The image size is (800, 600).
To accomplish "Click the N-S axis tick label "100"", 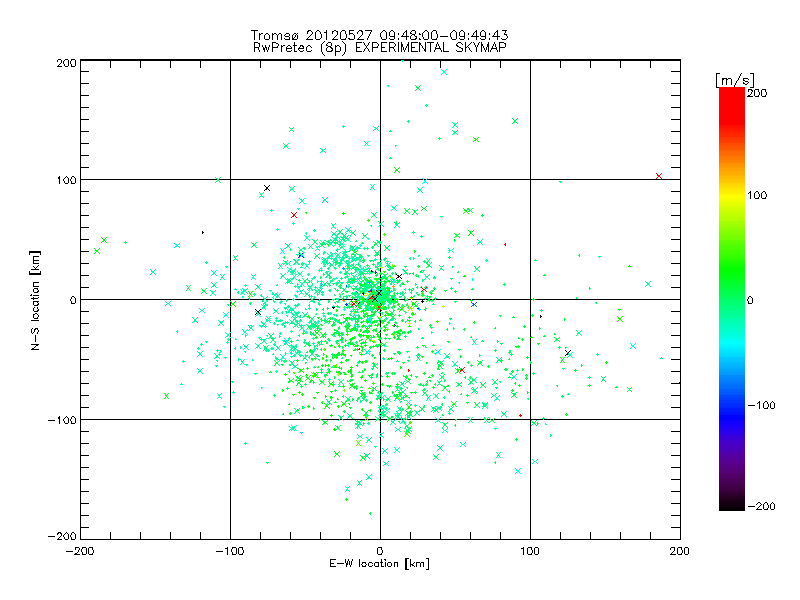I will (66, 180).
